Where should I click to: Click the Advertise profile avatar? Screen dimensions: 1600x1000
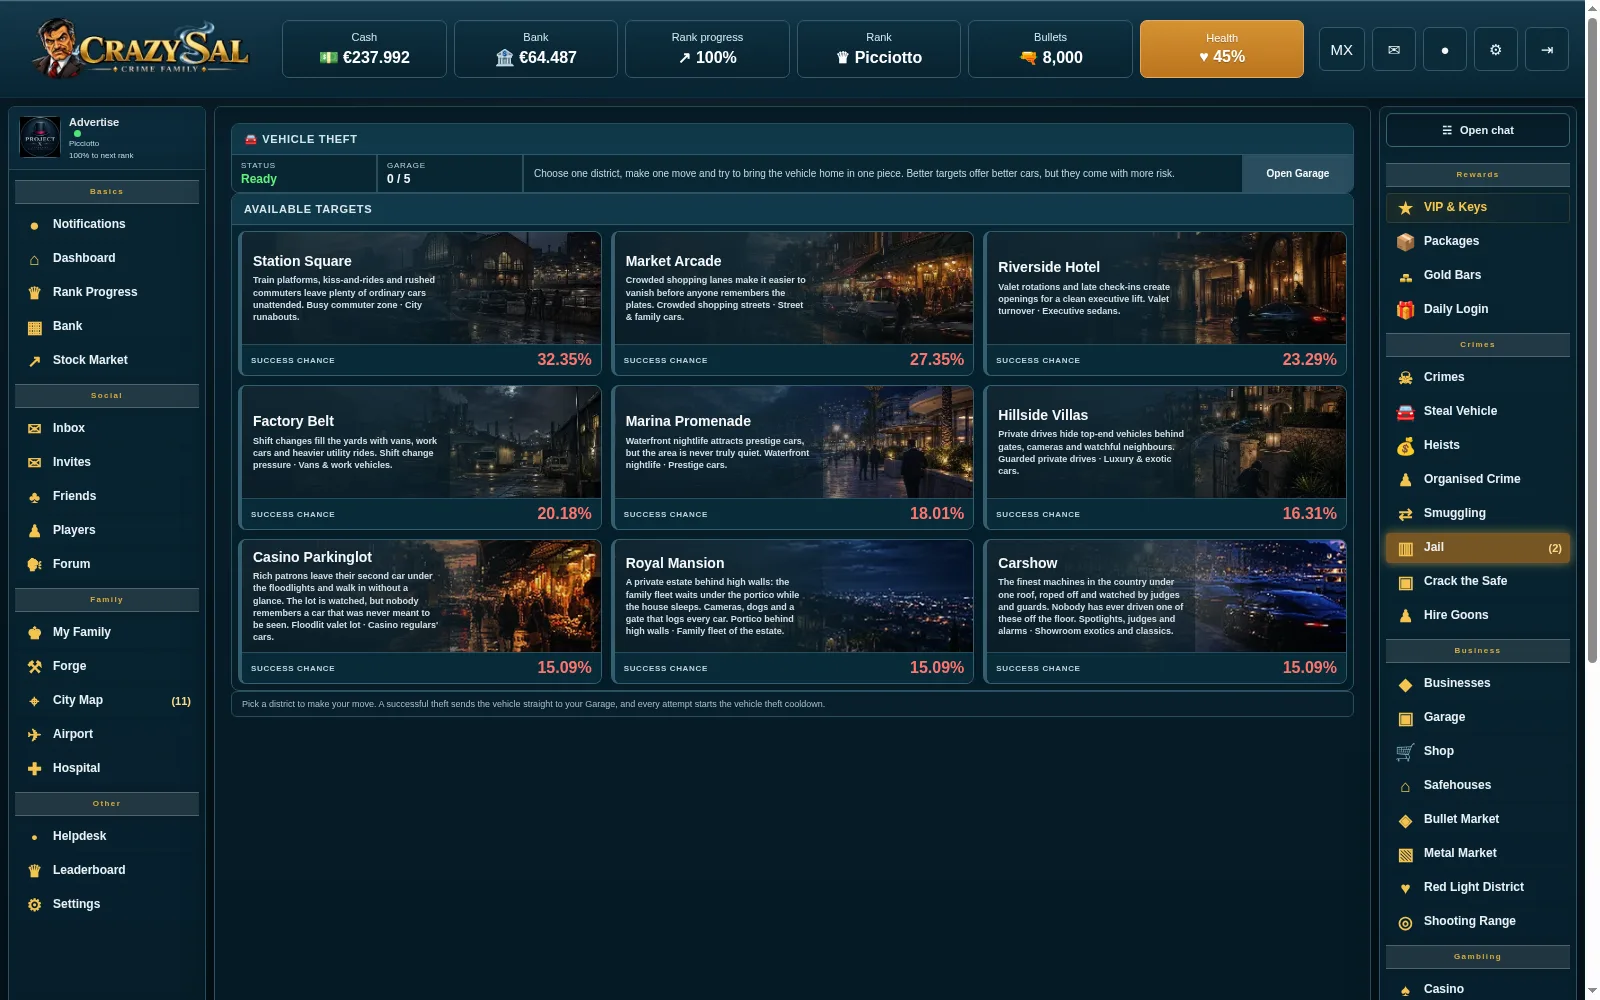point(40,138)
